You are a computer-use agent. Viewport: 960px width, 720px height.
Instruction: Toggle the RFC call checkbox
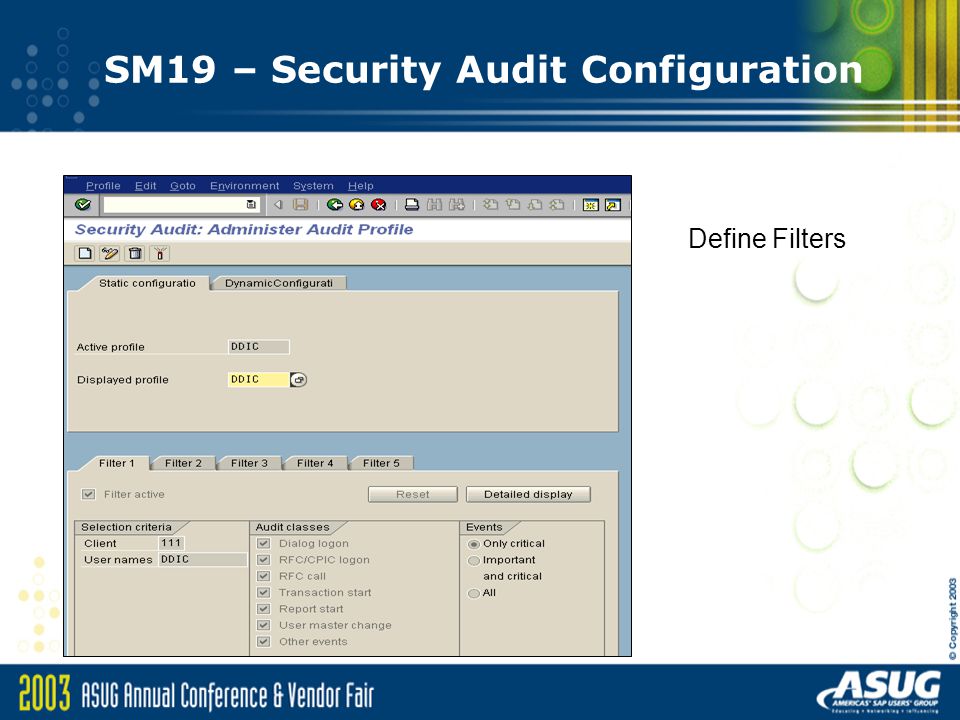(264, 576)
